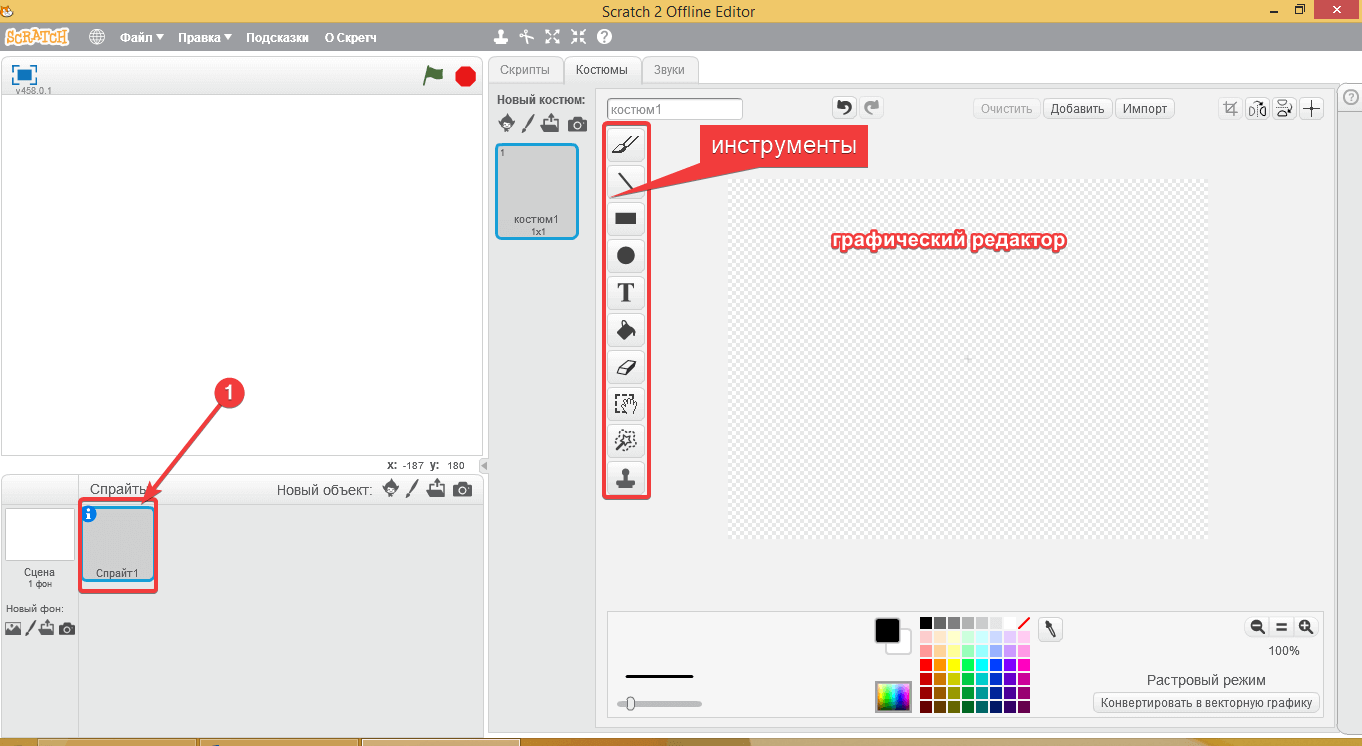Click the block help question mark
The image size is (1362, 746).
click(604, 37)
